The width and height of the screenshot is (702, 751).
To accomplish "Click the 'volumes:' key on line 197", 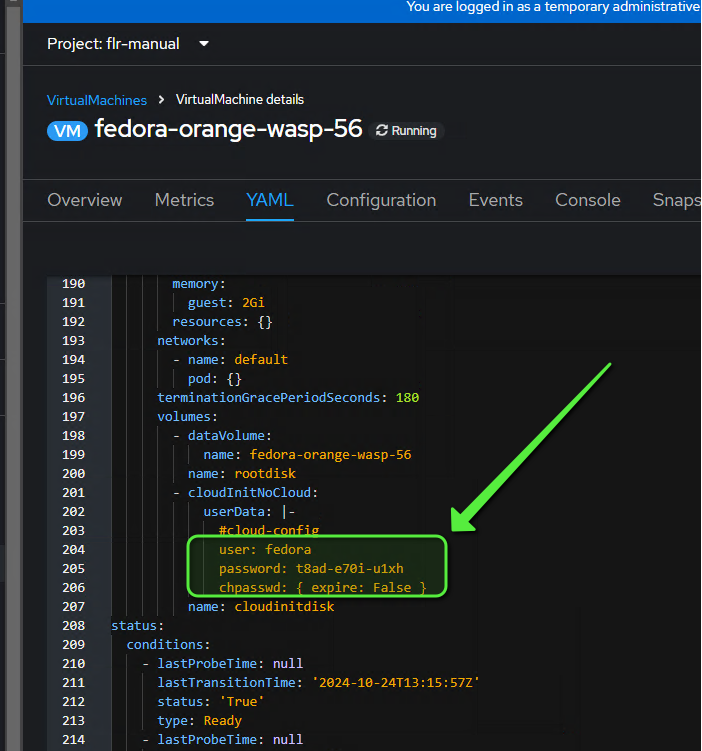I will [188, 417].
